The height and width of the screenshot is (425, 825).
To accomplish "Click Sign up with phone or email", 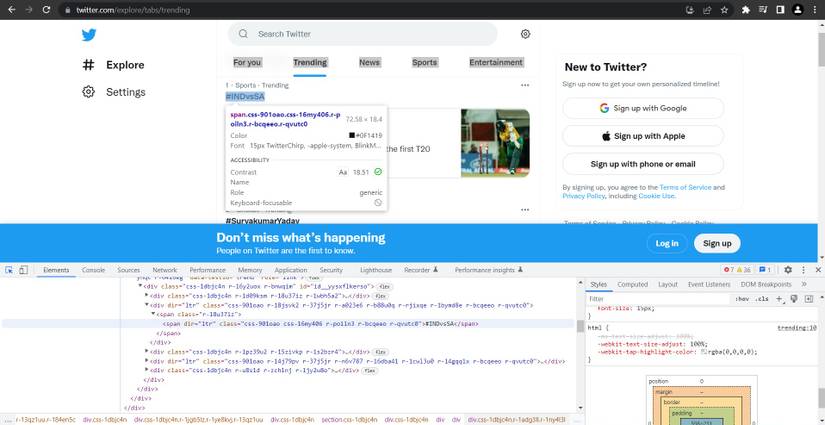I will (x=643, y=164).
